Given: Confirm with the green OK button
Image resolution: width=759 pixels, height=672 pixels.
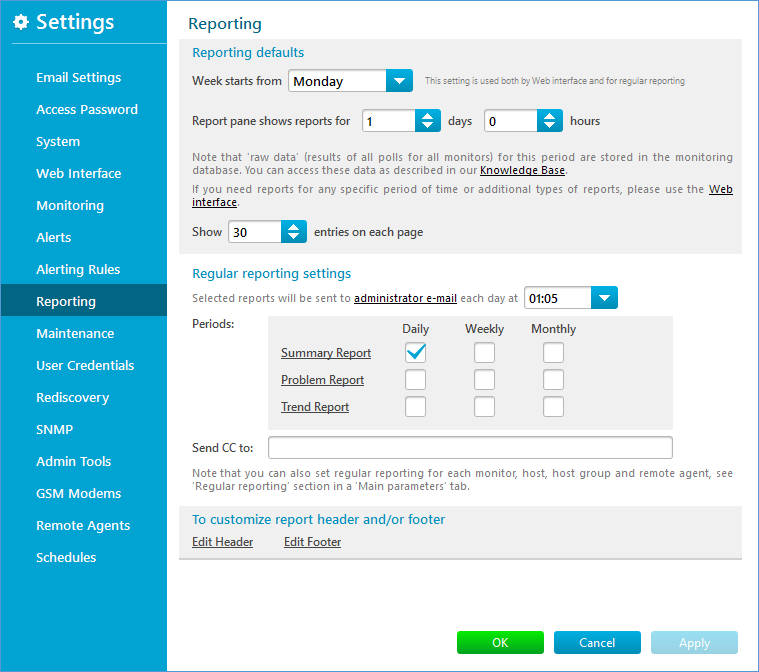Looking at the screenshot, I should (x=500, y=642).
